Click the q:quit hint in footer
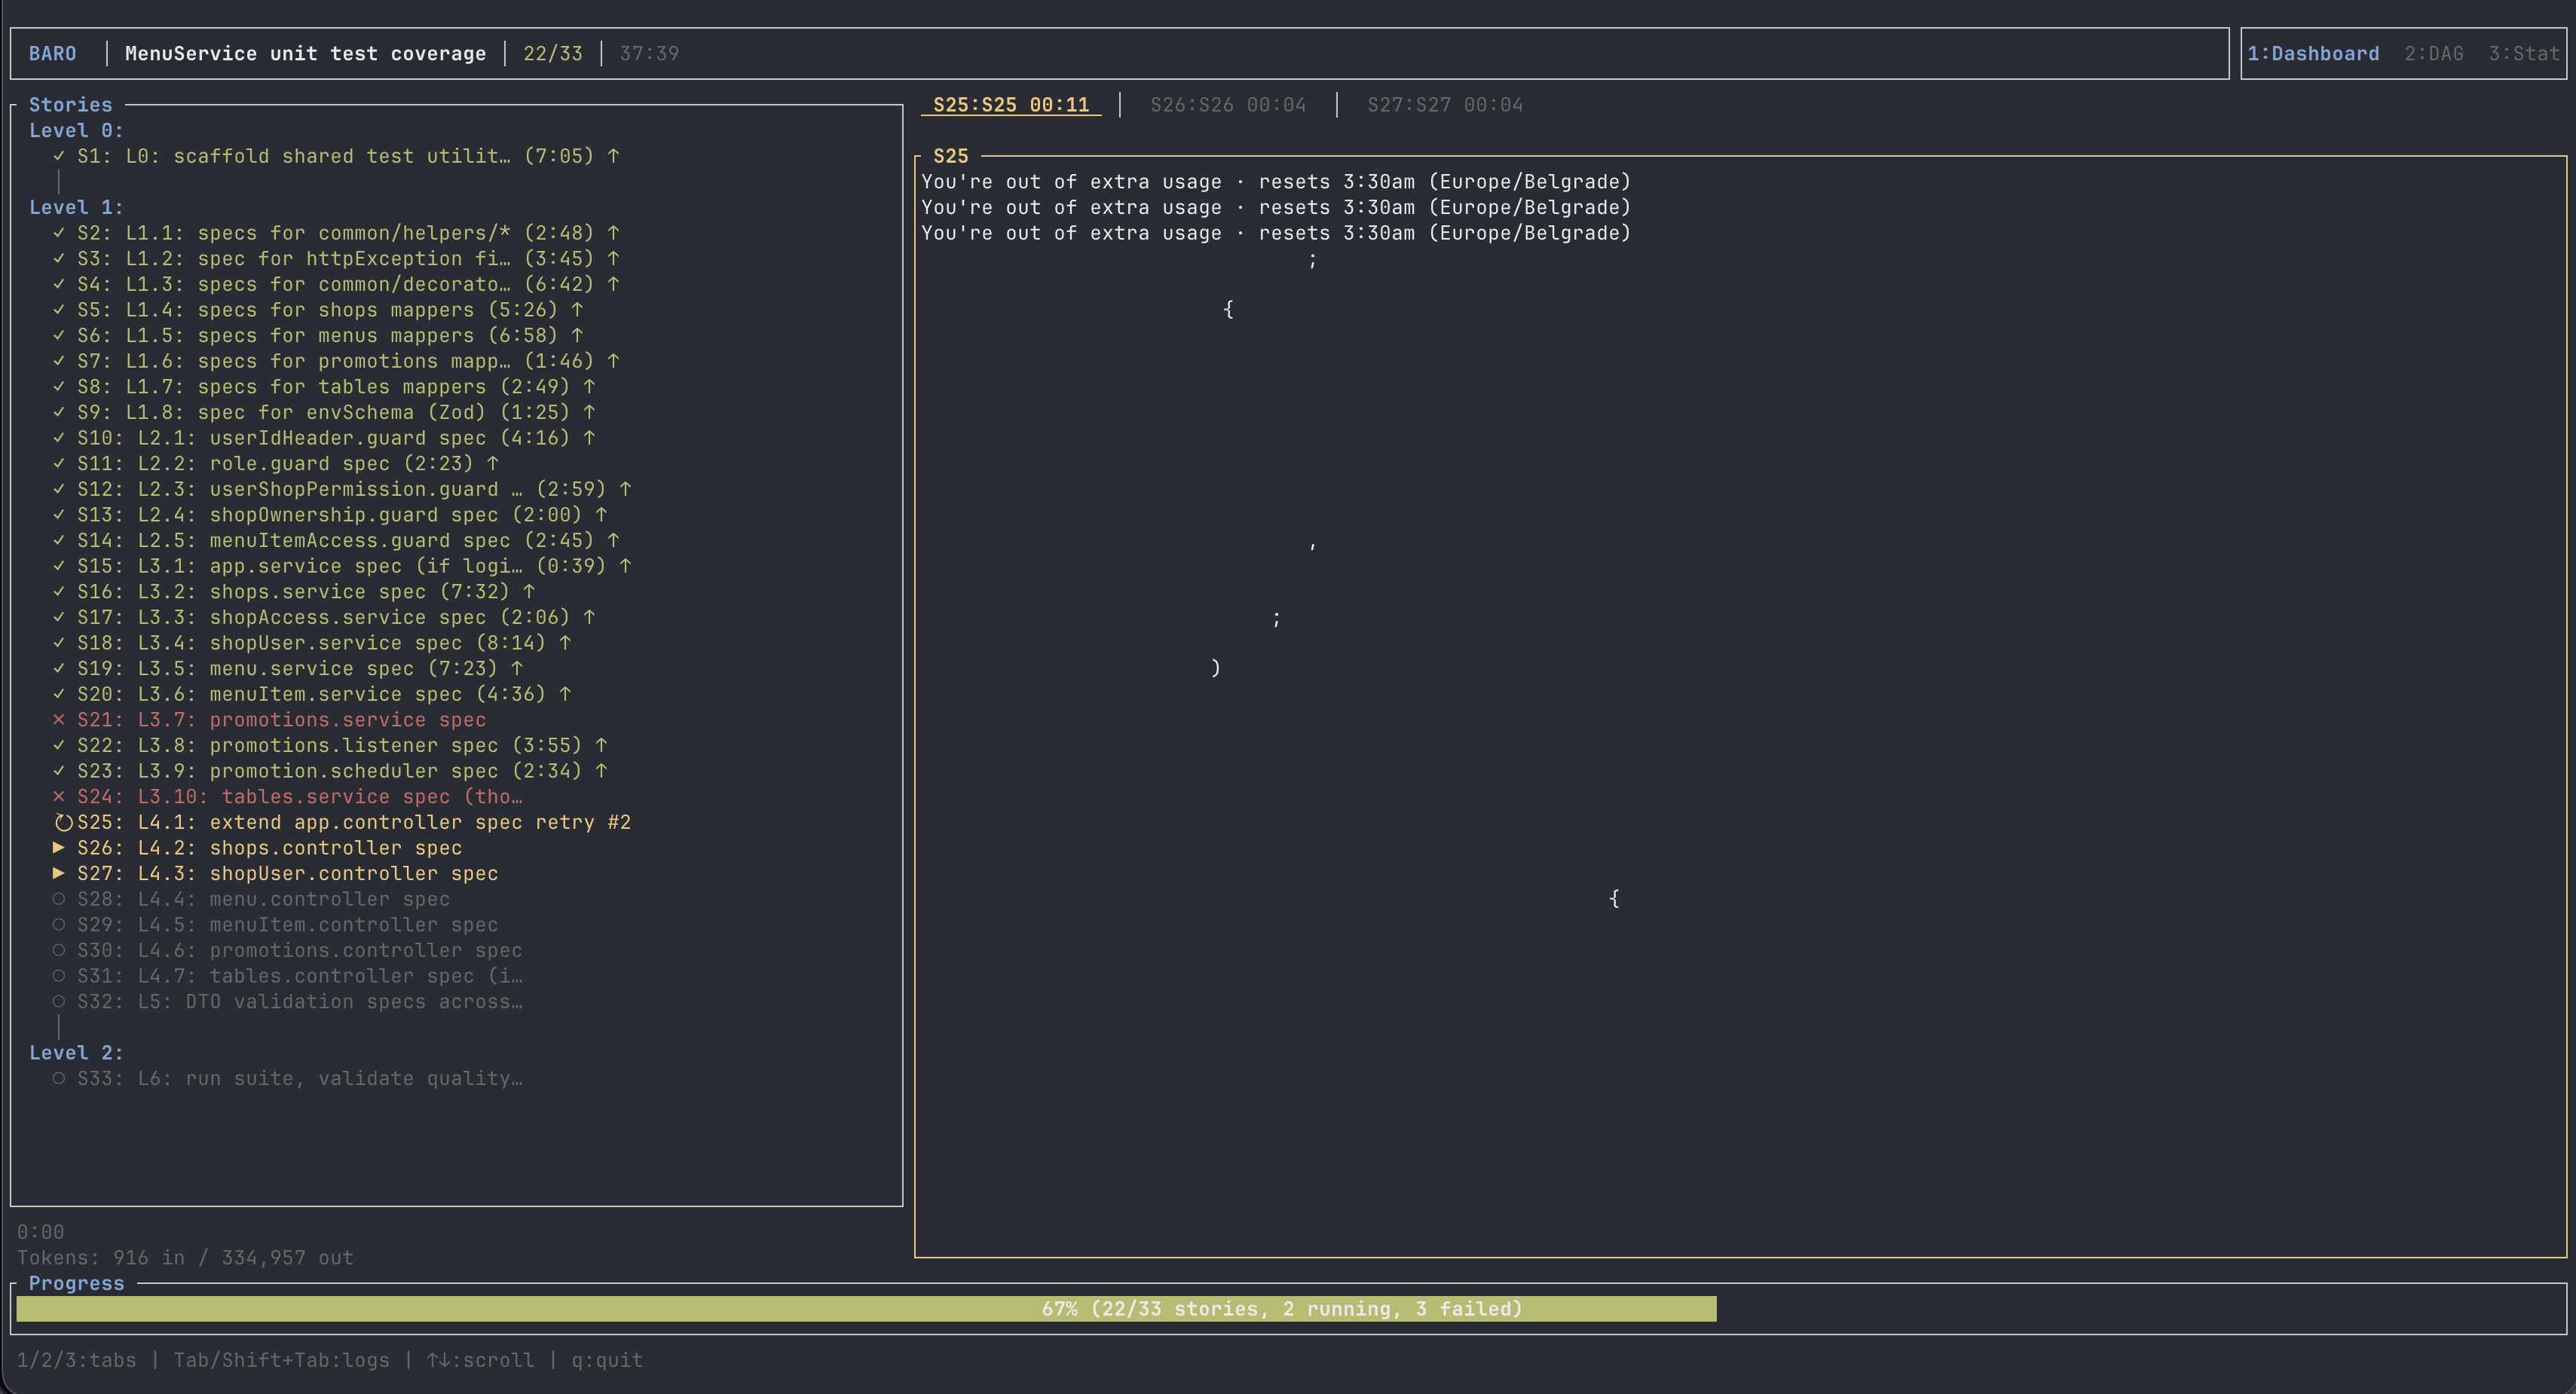The image size is (2576, 1394). tap(607, 1361)
